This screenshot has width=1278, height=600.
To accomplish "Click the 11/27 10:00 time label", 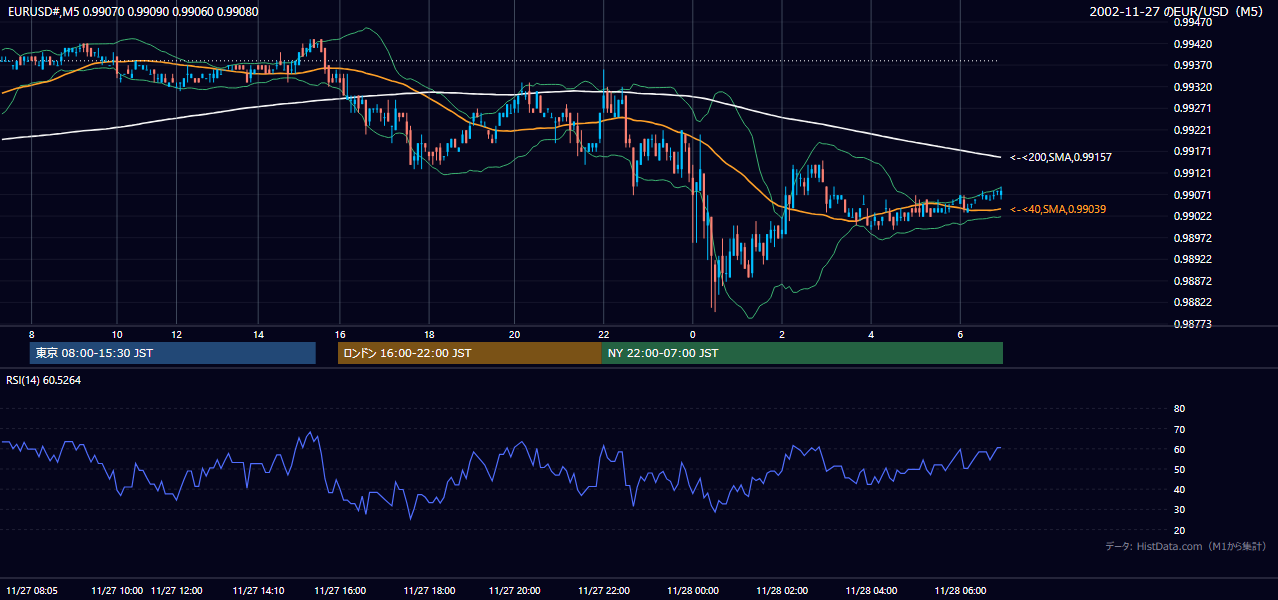I will (x=117, y=591).
